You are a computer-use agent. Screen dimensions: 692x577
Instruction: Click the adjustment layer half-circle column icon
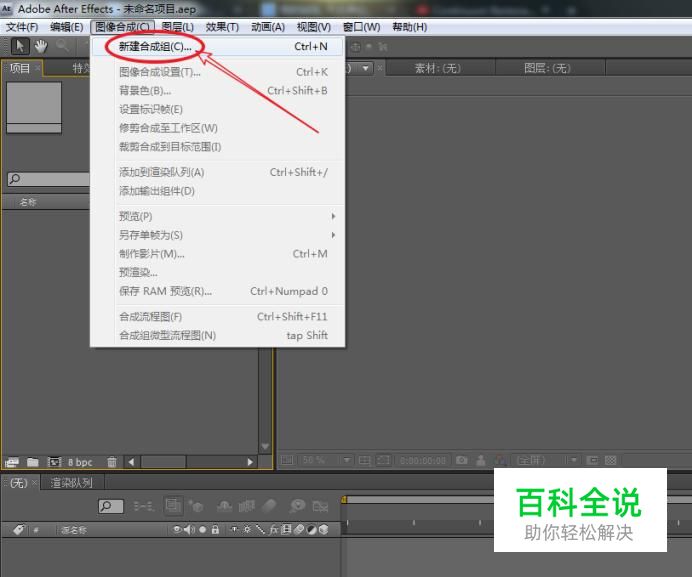click(312, 529)
